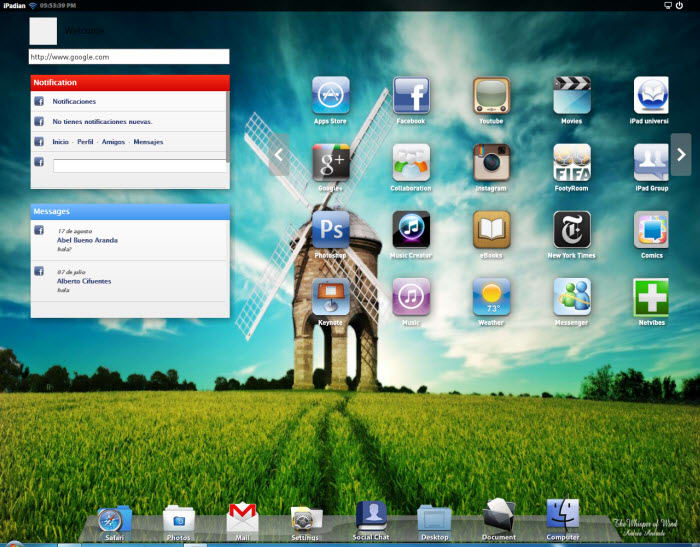Open message from Abel Bueno Aranda
This screenshot has height=547, width=700.
coord(88,240)
